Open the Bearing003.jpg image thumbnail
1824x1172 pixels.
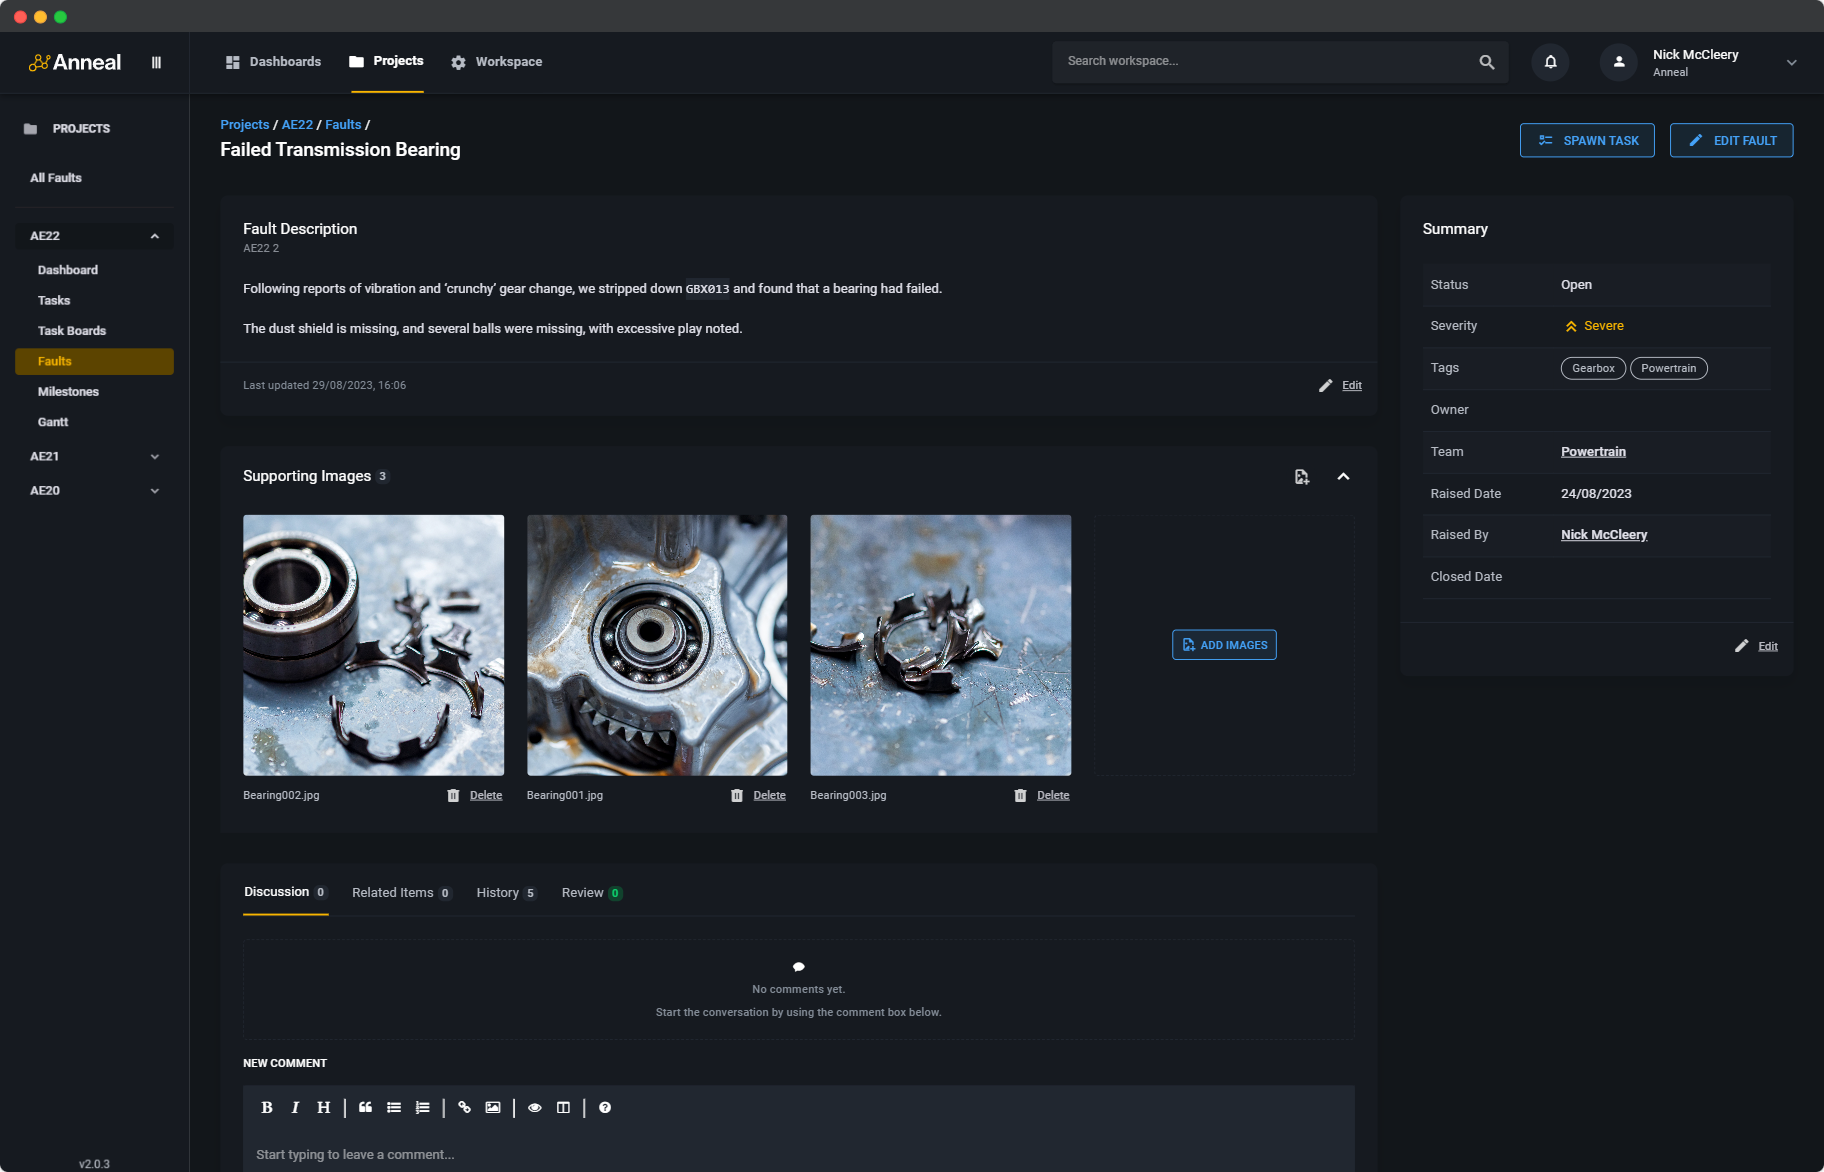click(940, 645)
